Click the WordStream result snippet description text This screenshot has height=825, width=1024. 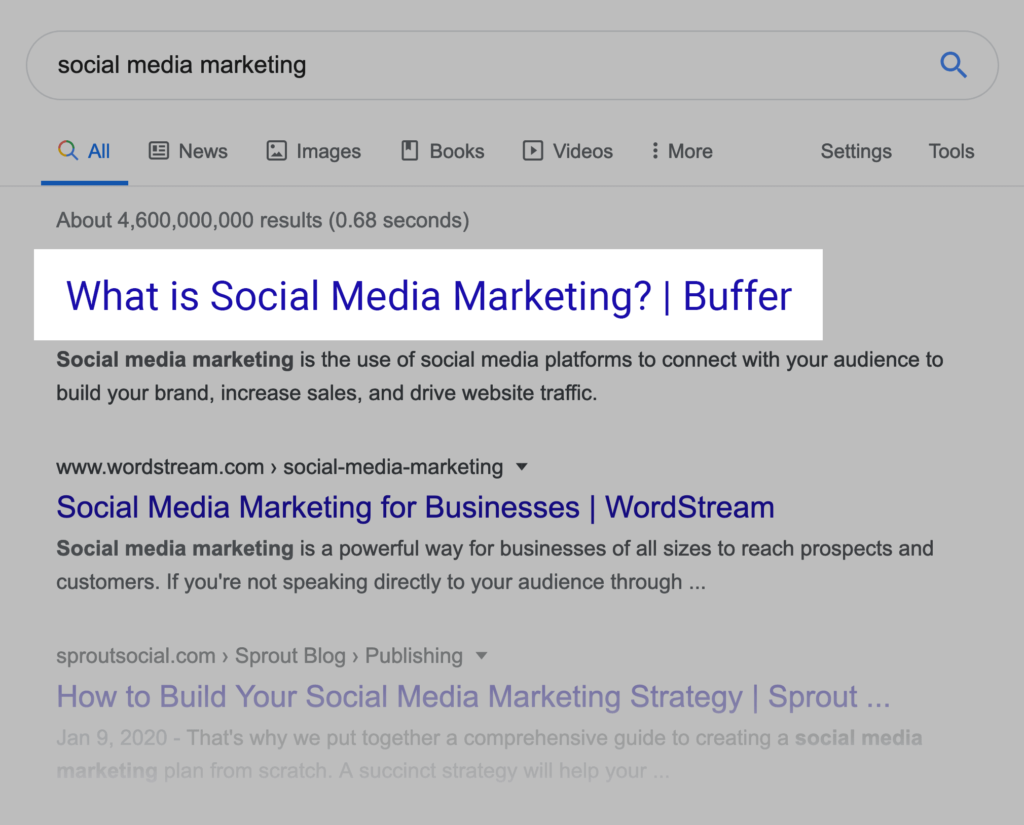pos(495,565)
